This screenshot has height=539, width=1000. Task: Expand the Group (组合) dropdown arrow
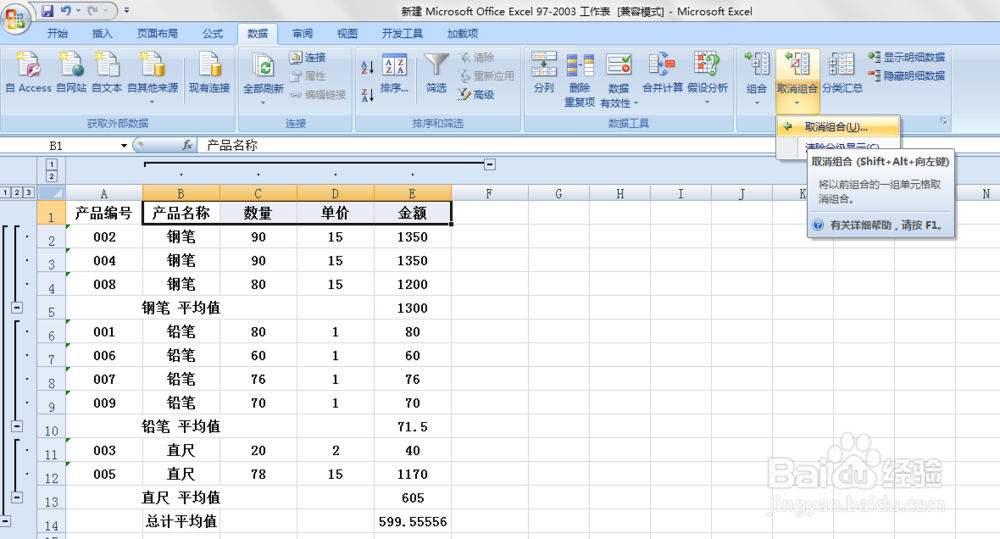[756, 103]
